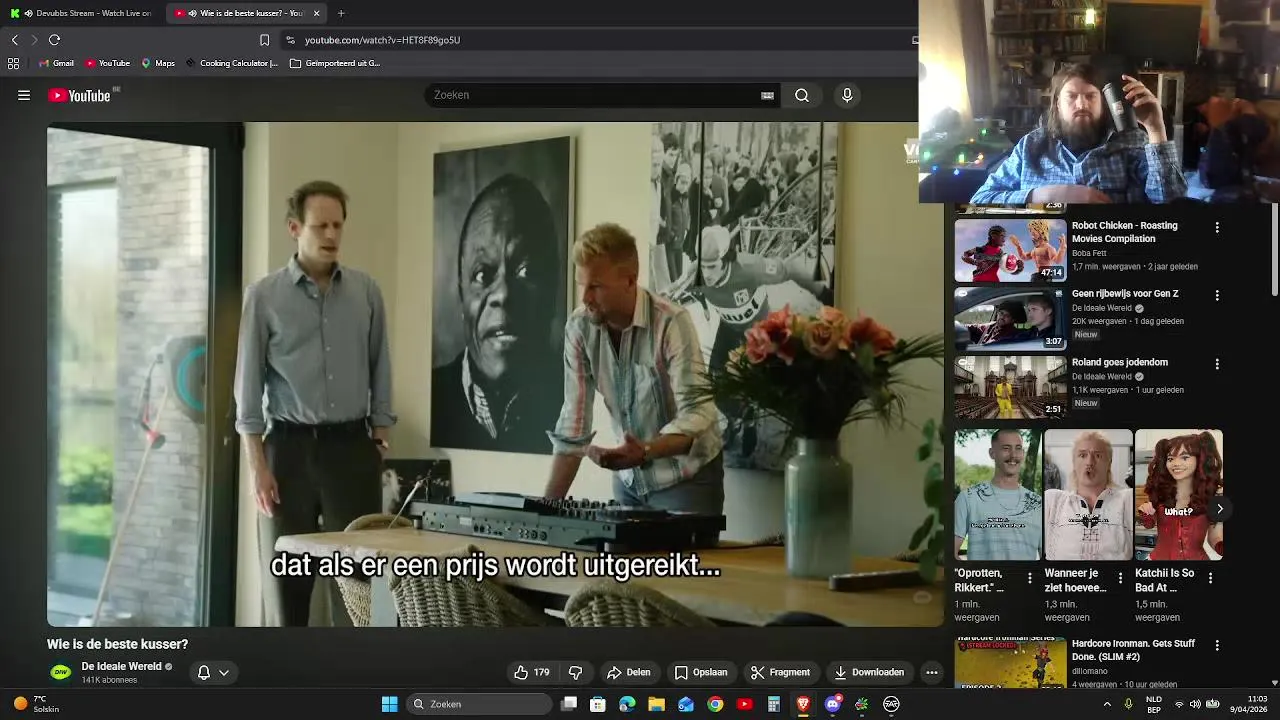Save the video with Opslaan
Image resolution: width=1280 pixels, height=720 pixels.
click(x=701, y=672)
